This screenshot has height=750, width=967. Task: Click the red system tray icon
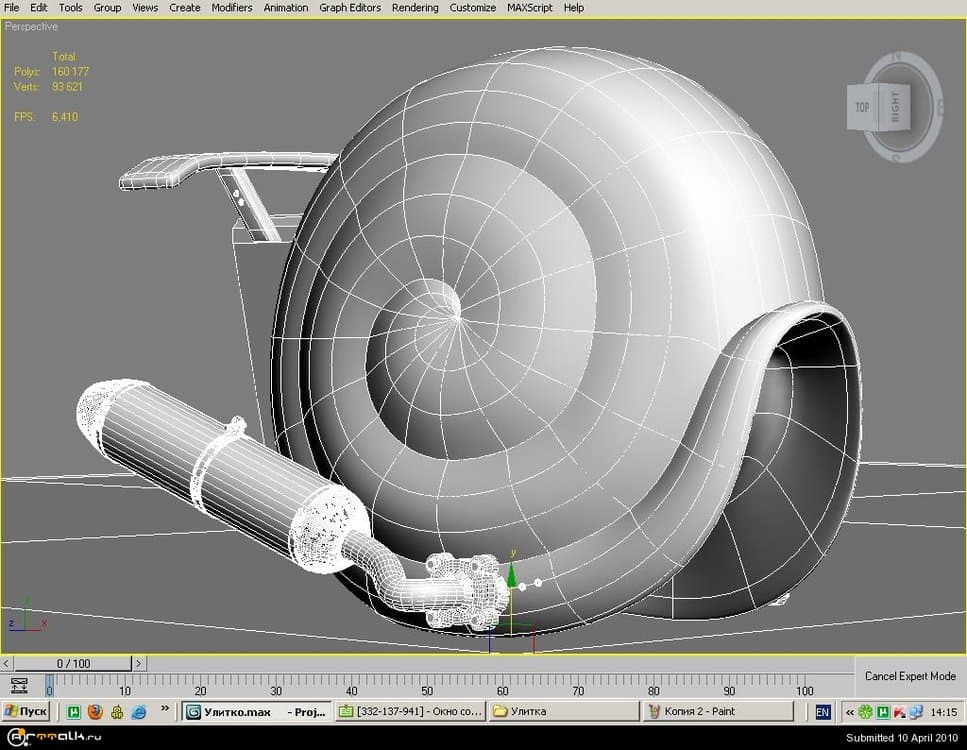tap(899, 712)
